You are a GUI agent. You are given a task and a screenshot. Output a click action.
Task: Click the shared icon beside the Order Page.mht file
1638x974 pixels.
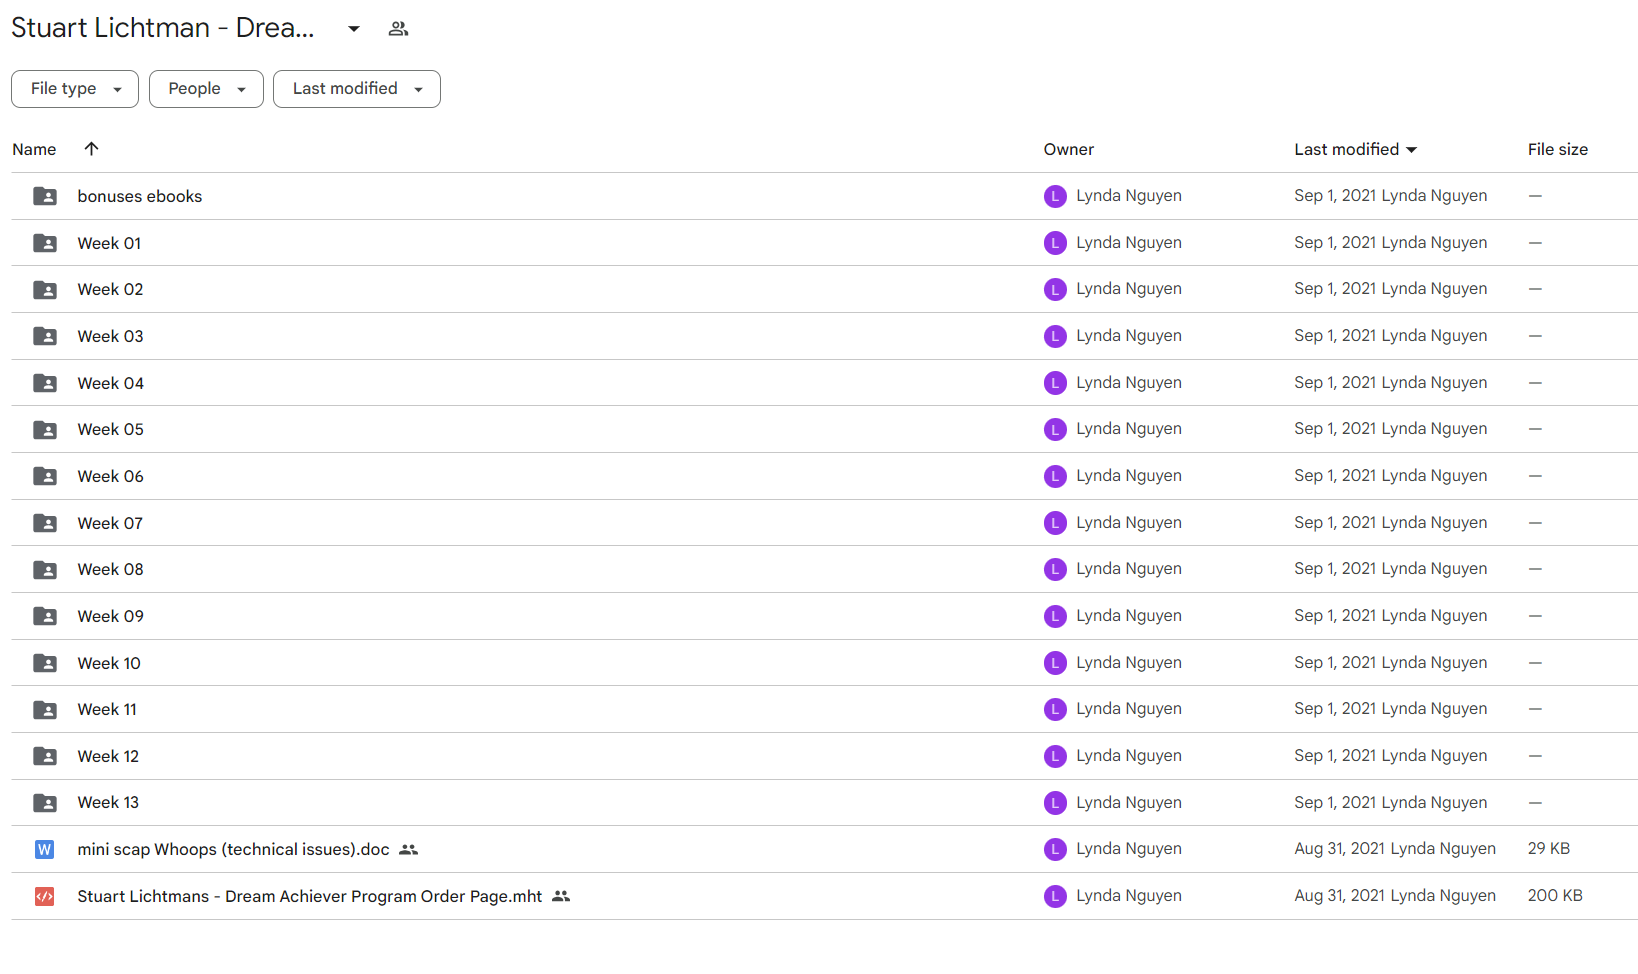pos(561,897)
